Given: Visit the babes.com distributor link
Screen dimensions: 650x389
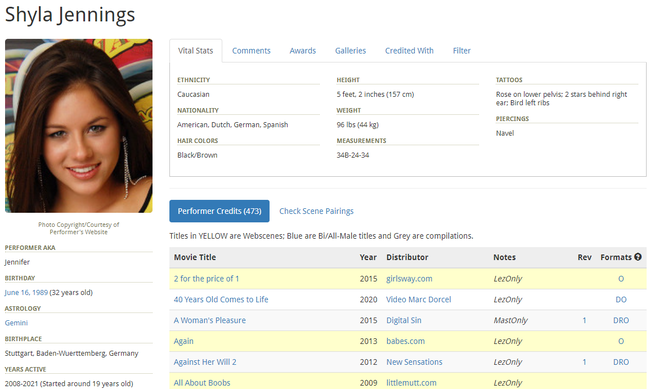Looking at the screenshot, I should [405, 341].
